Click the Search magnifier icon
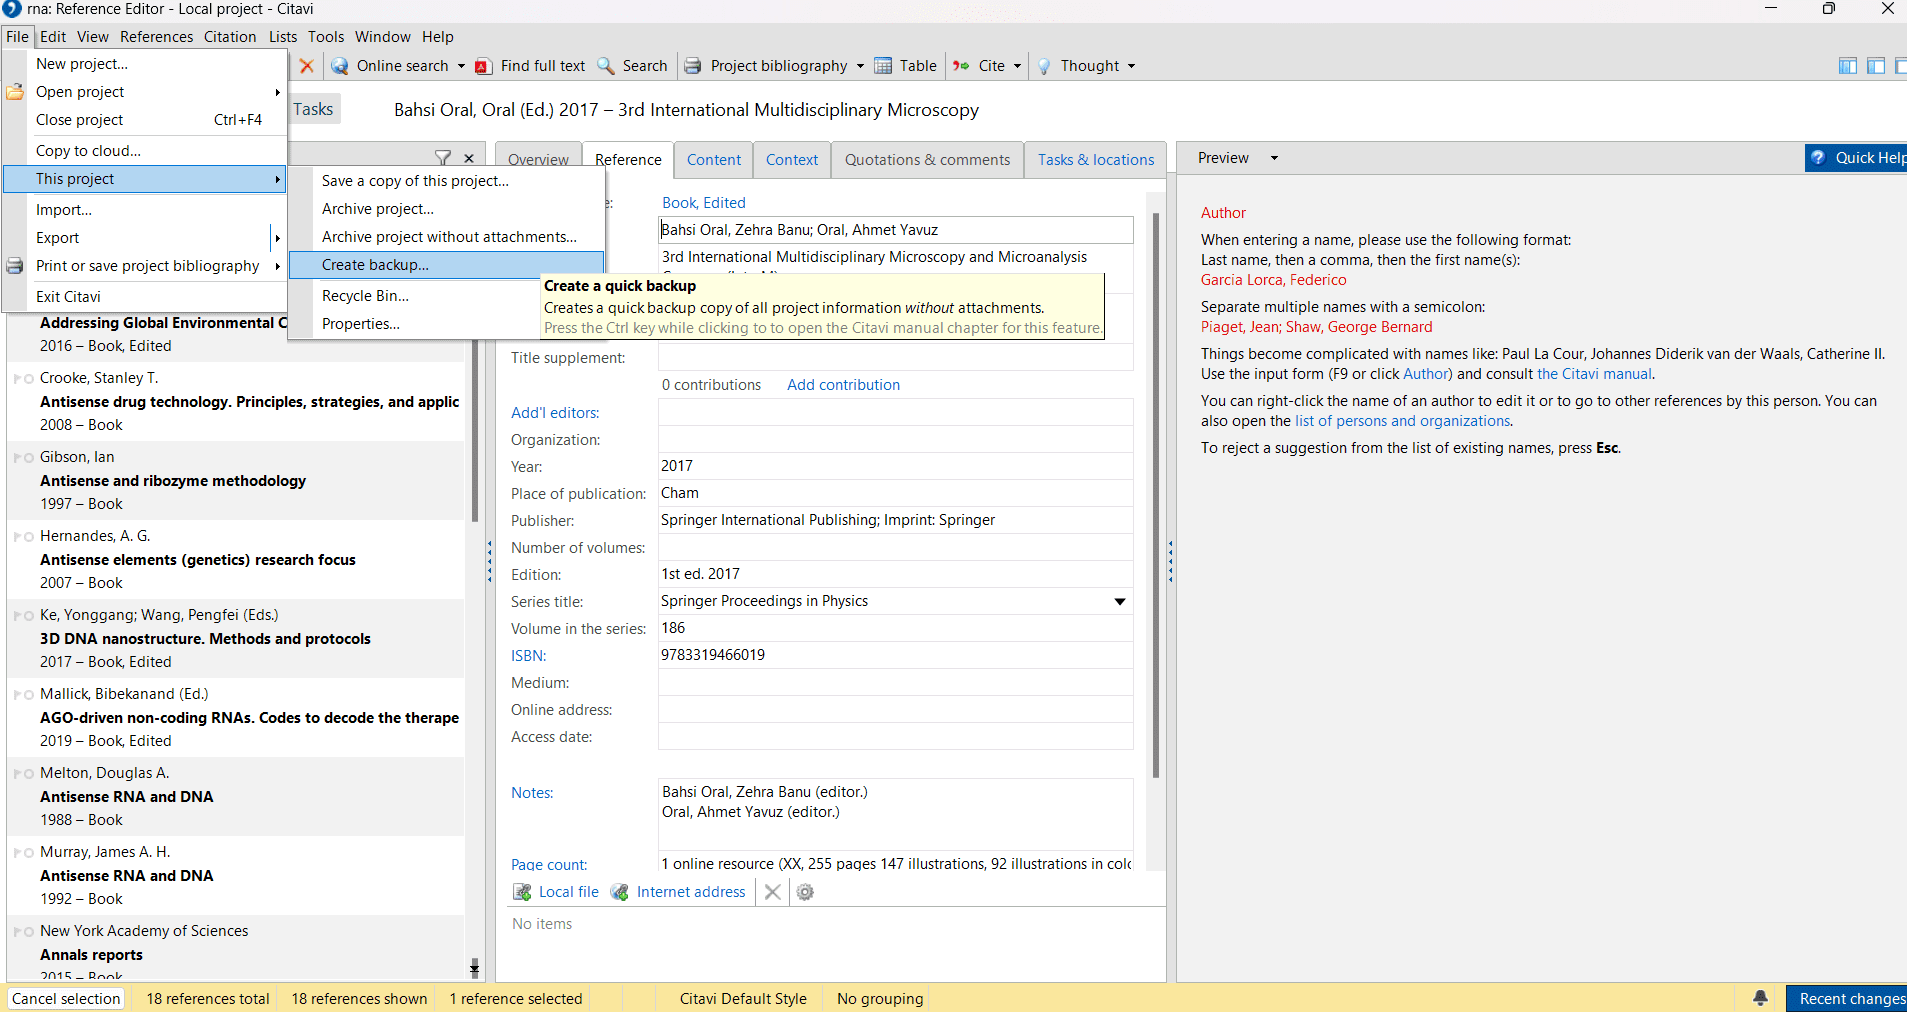Image resolution: width=1907 pixels, height=1012 pixels. point(606,66)
